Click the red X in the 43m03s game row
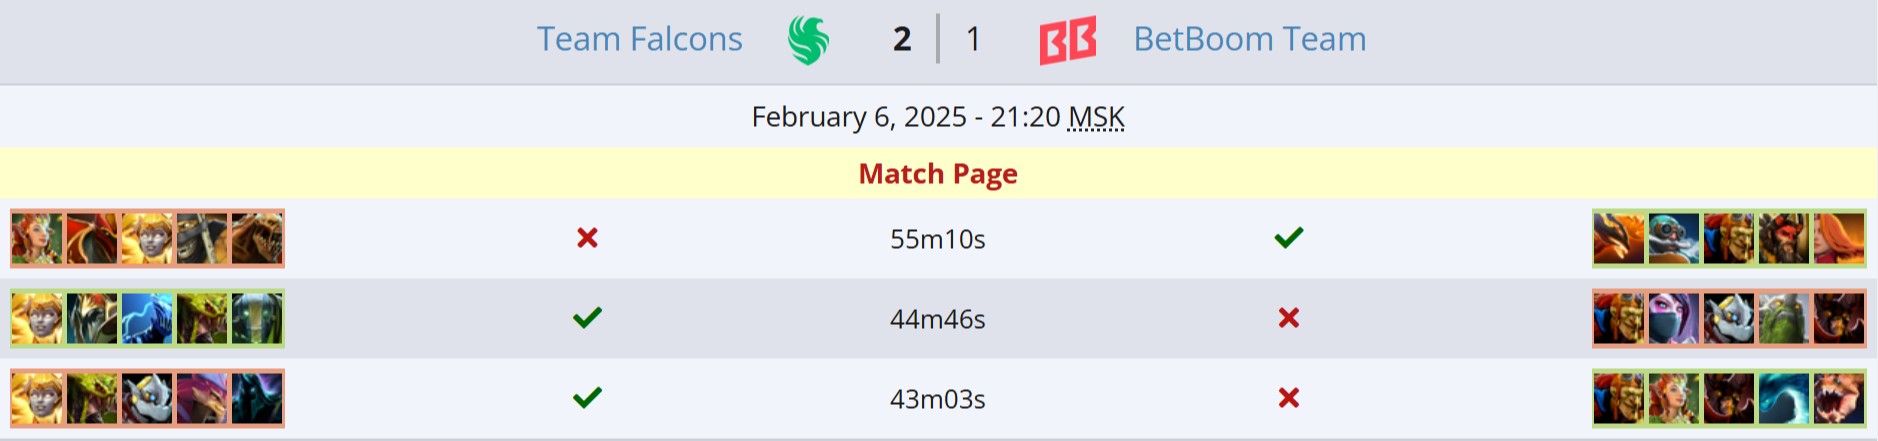Screen dimensions: 1878x441 click(1289, 398)
